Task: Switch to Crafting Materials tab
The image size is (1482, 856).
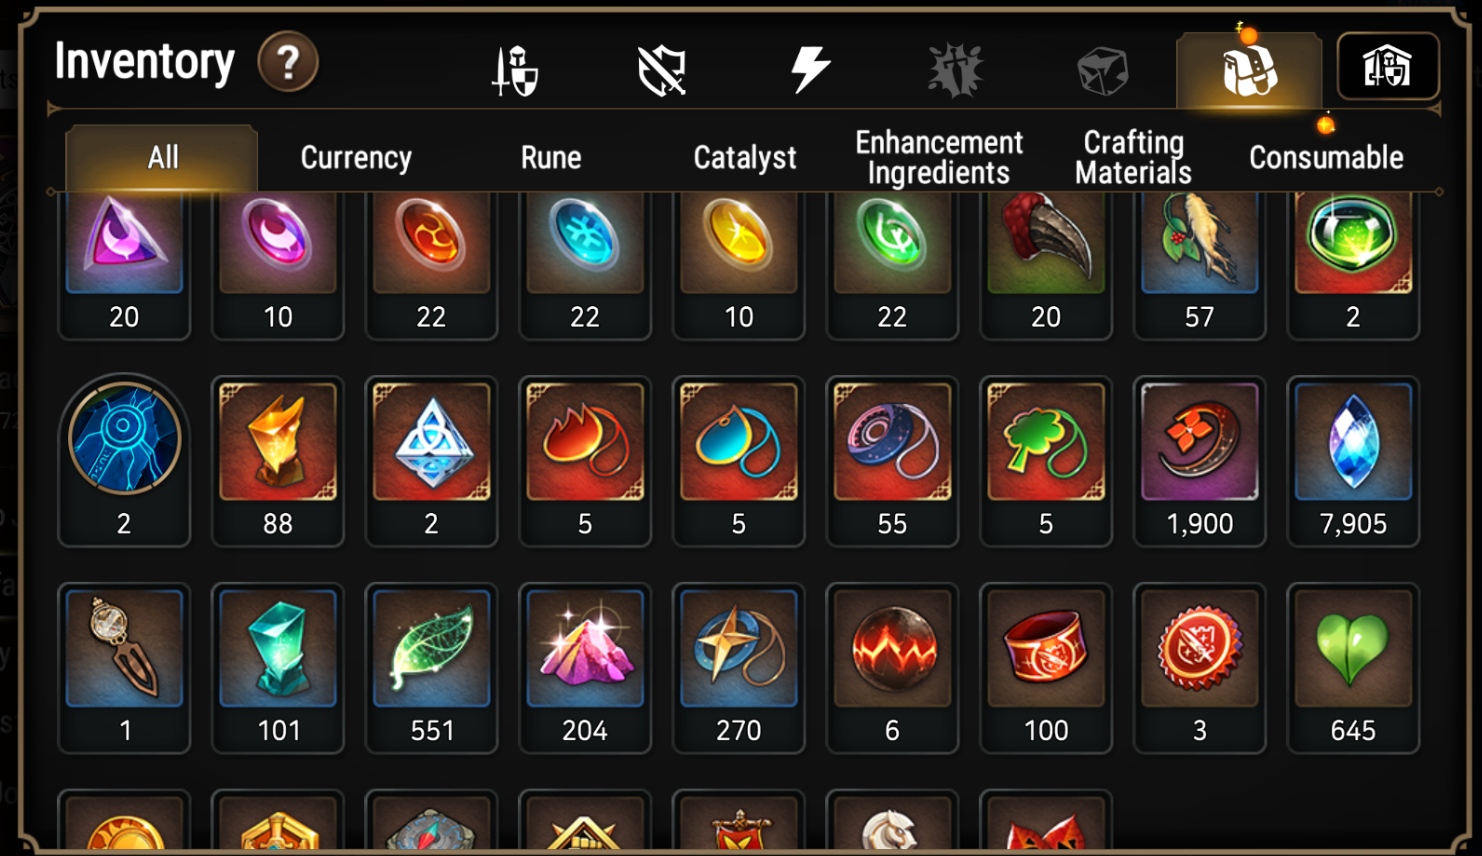Action: tap(1133, 157)
